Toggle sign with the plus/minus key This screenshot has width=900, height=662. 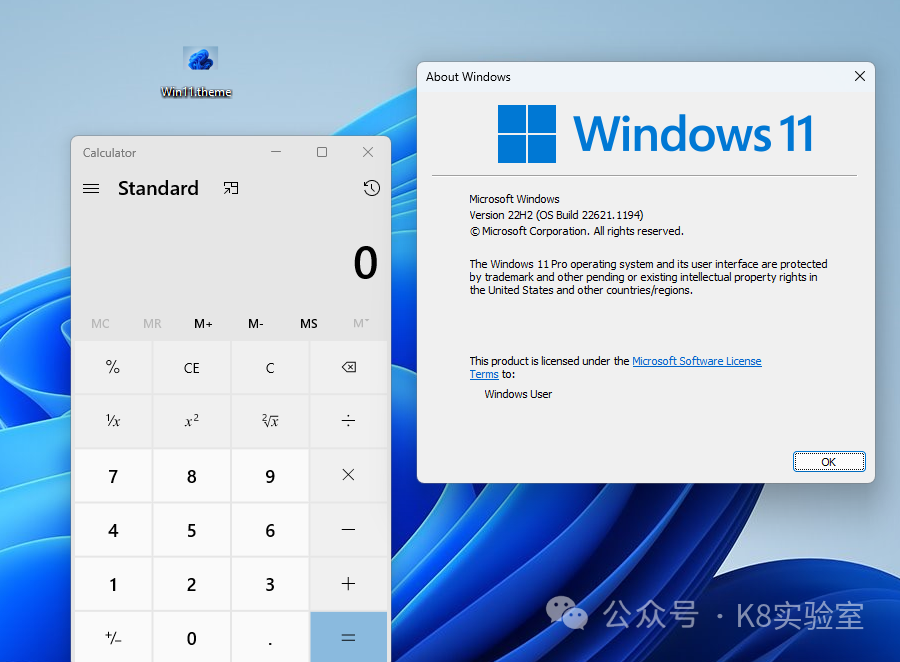pos(113,637)
